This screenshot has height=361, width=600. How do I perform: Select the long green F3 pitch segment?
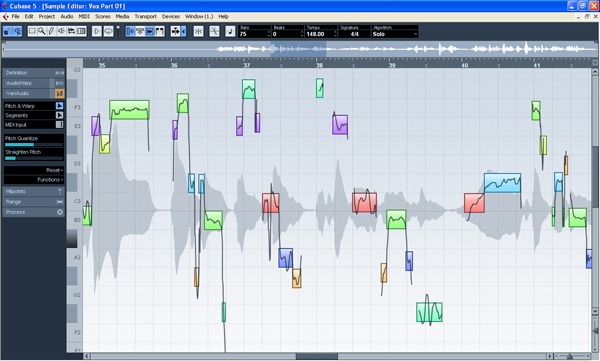click(x=129, y=110)
